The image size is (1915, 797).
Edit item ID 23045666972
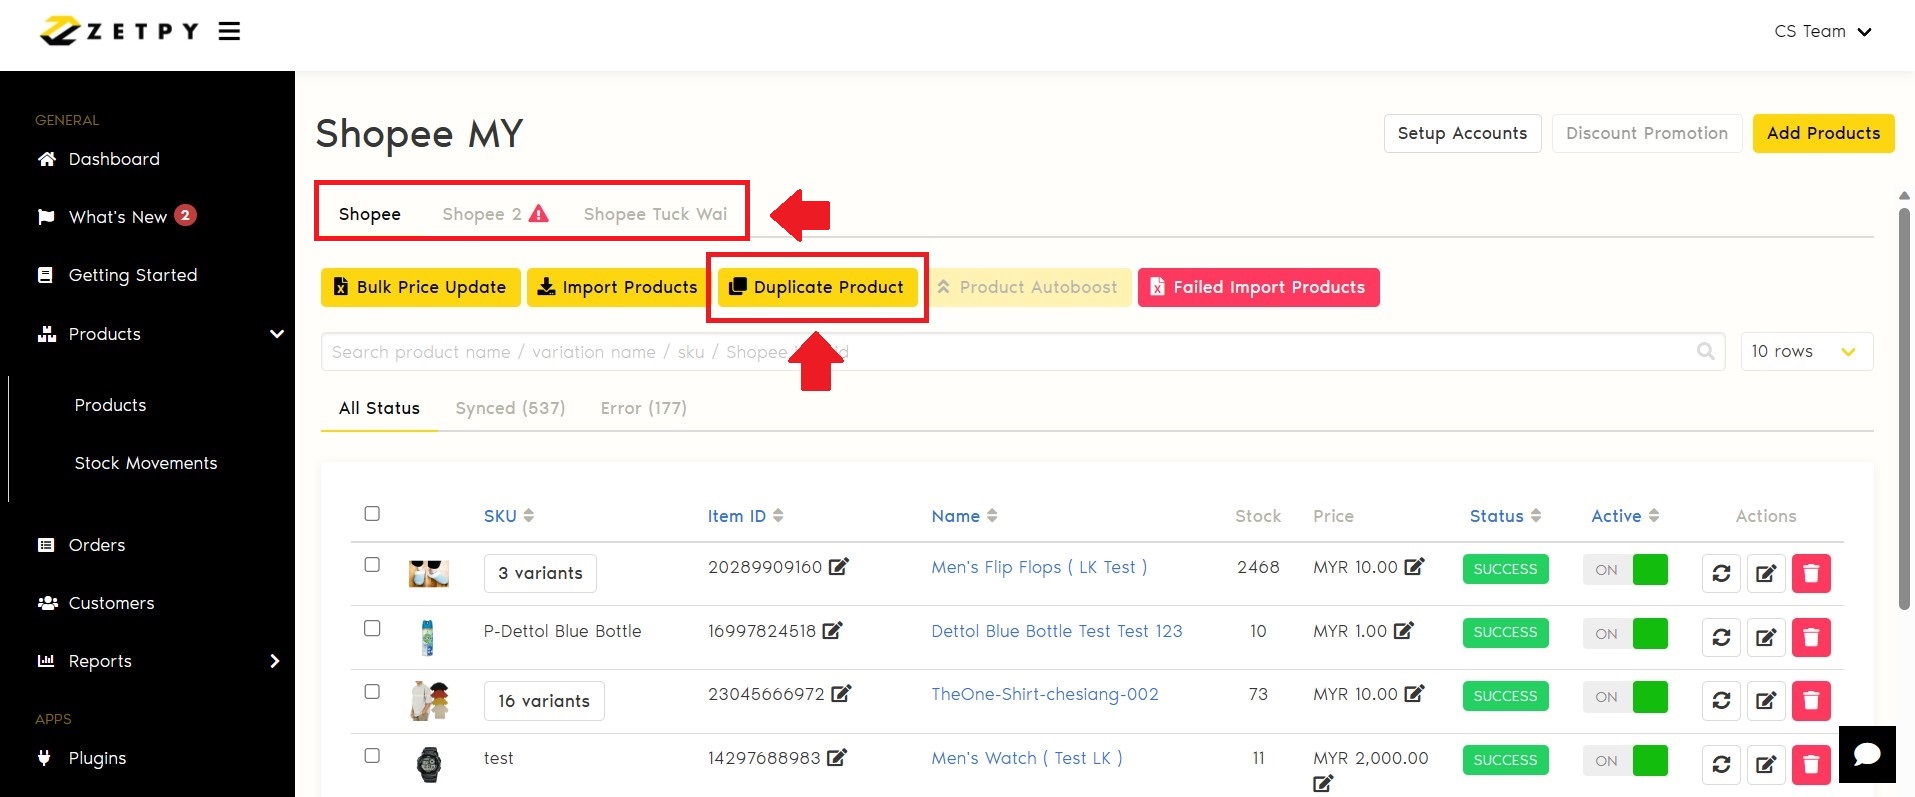coord(841,693)
